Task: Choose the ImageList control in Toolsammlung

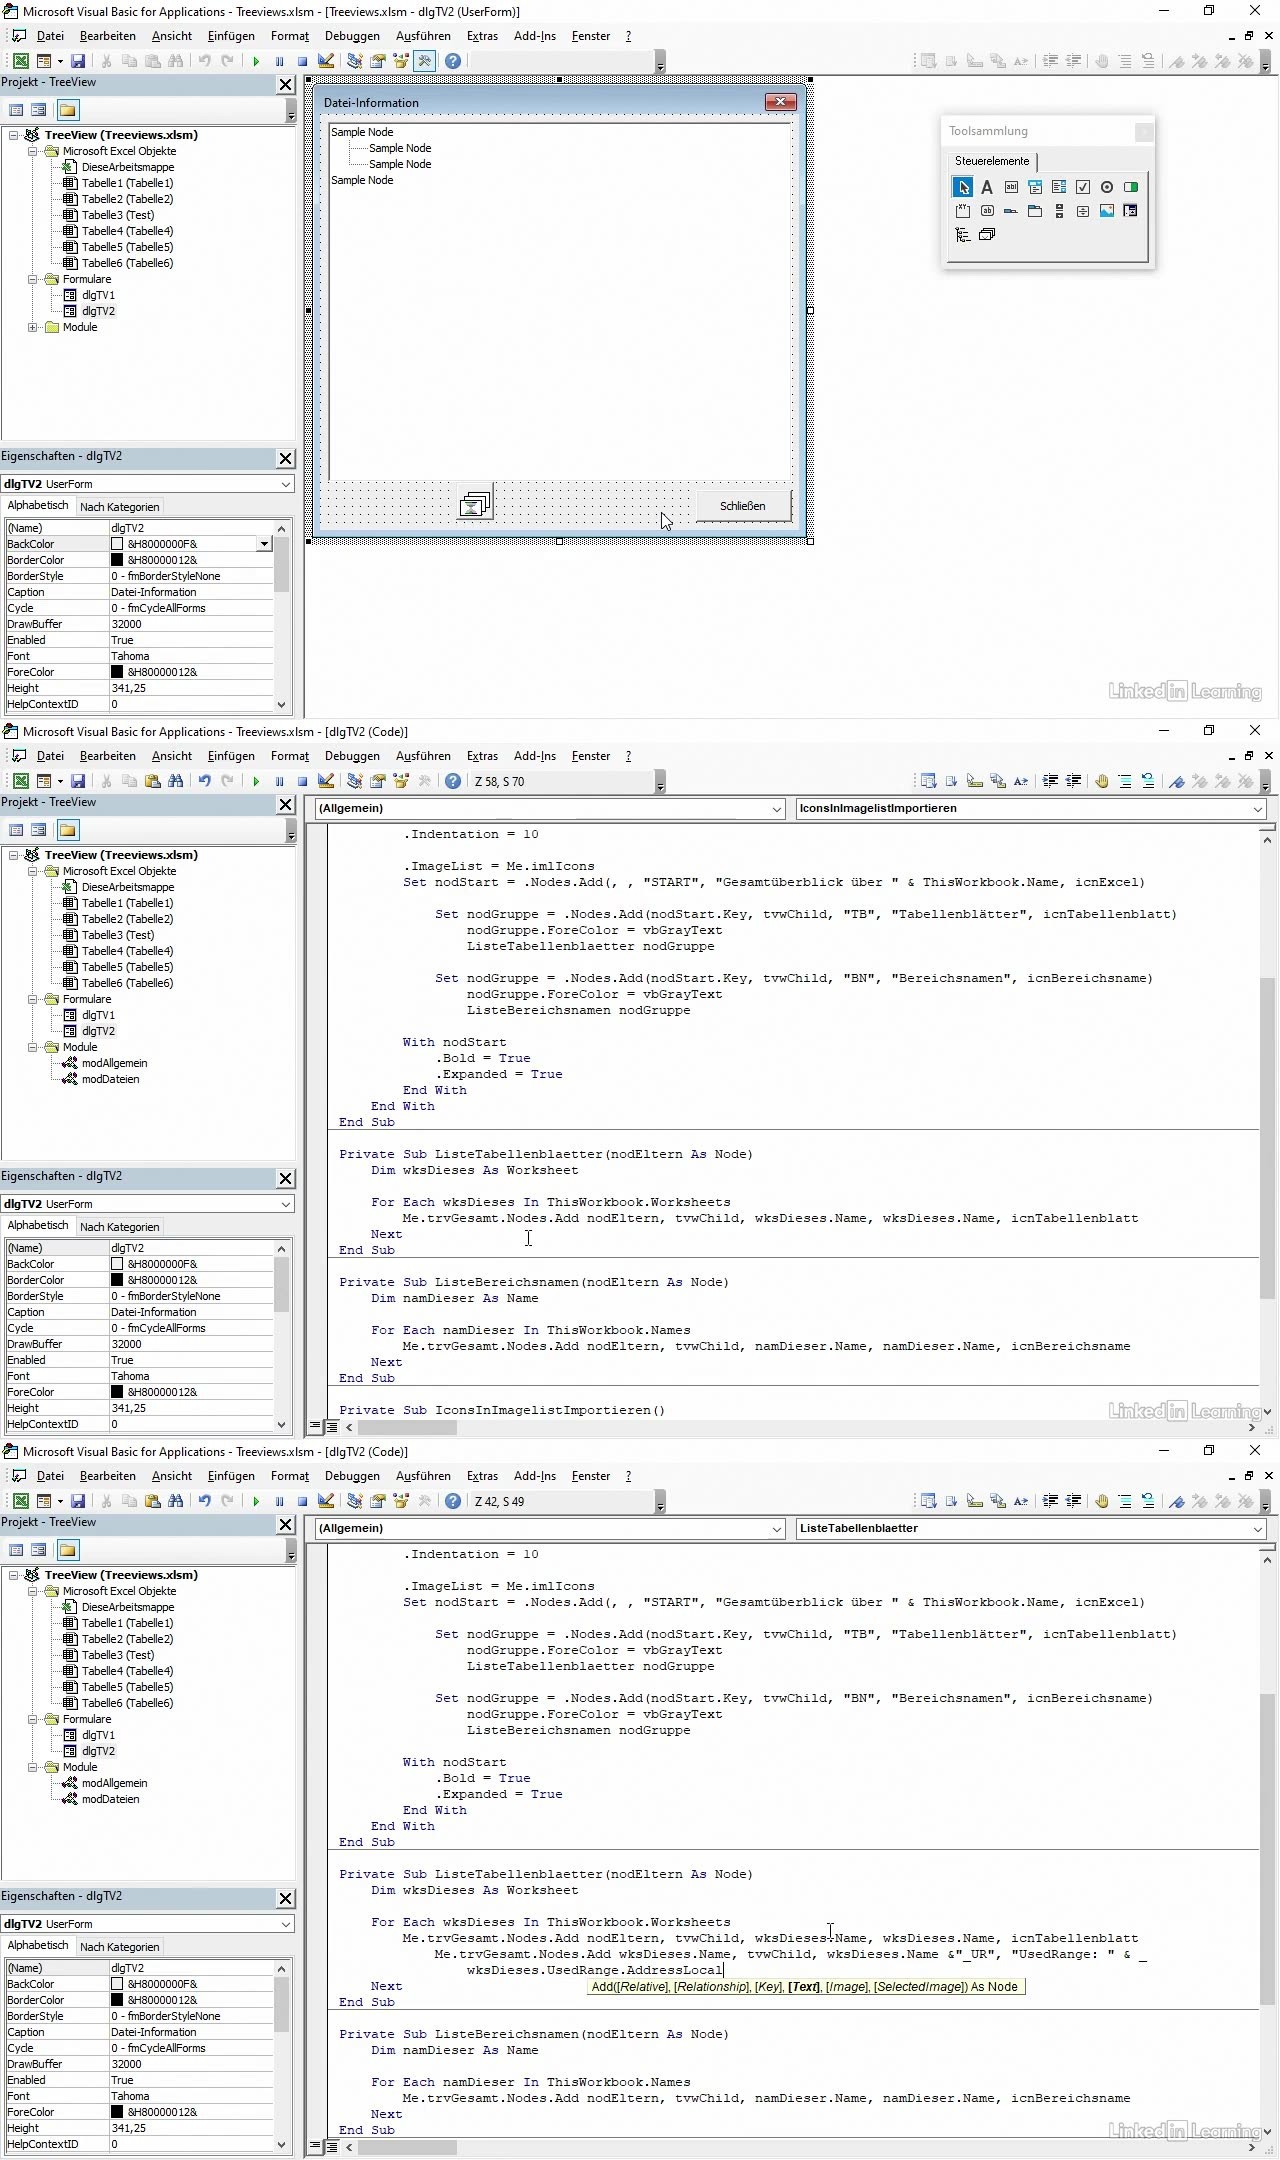Action: [x=987, y=235]
